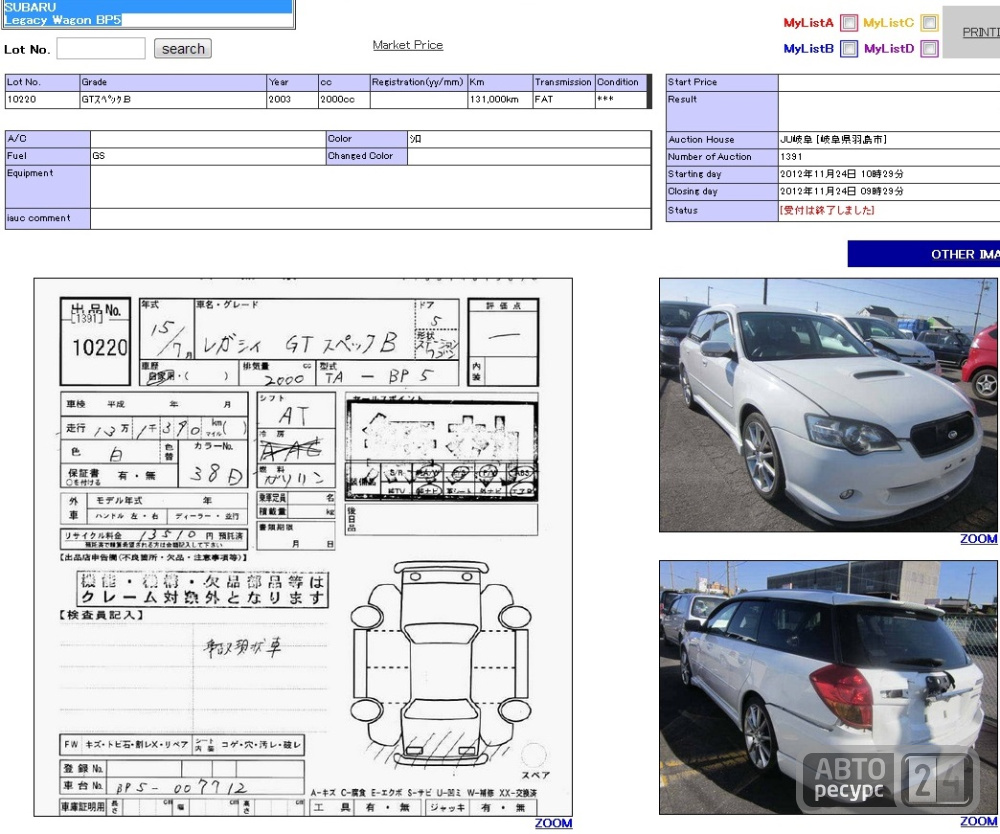Screen dimensions: 1000x834
Task: Click the OTHER IMAGES button
Action: (924, 254)
